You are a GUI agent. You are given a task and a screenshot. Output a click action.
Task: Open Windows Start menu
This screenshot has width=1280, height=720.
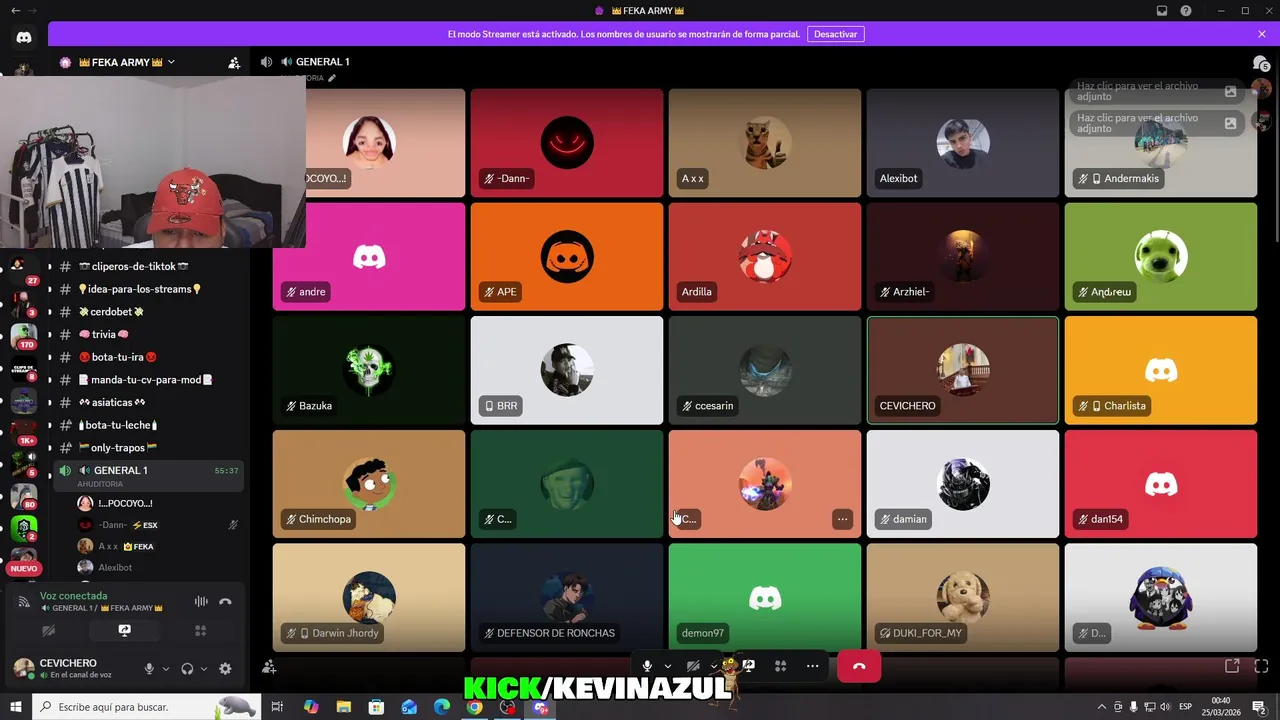pos(16,707)
